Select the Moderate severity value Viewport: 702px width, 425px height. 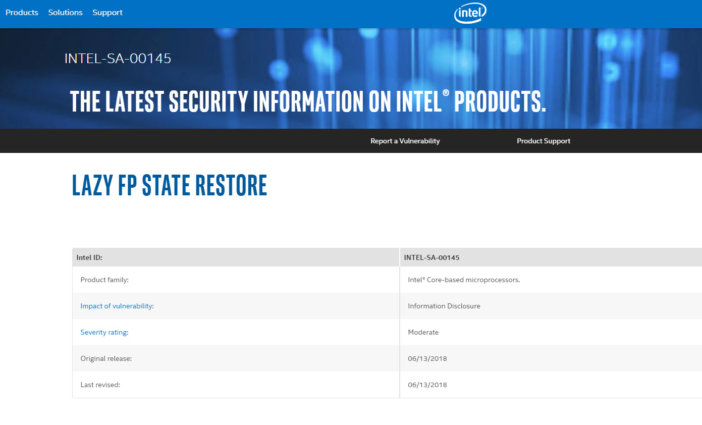click(x=423, y=332)
